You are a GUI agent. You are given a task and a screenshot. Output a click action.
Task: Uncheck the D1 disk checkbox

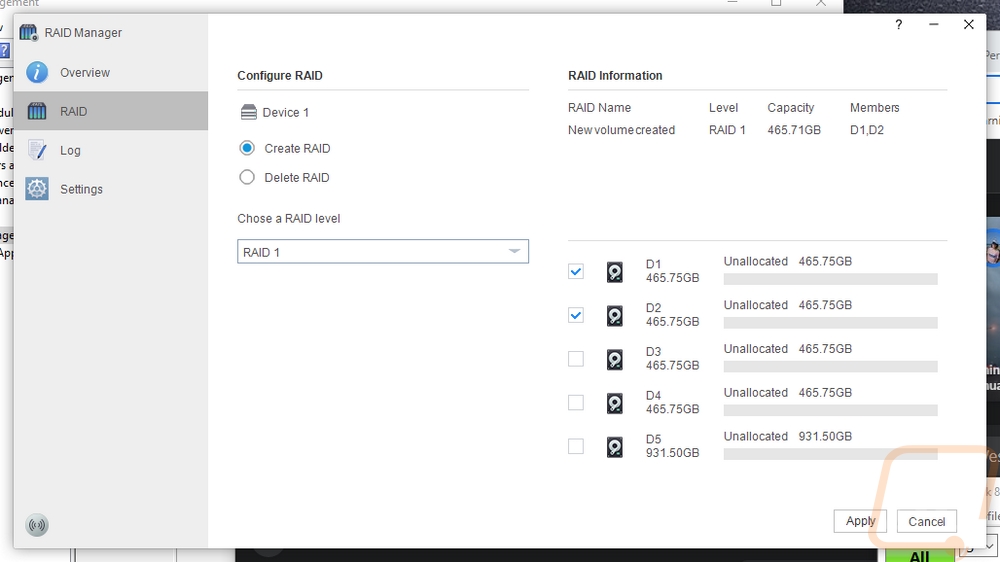pyautogui.click(x=576, y=271)
